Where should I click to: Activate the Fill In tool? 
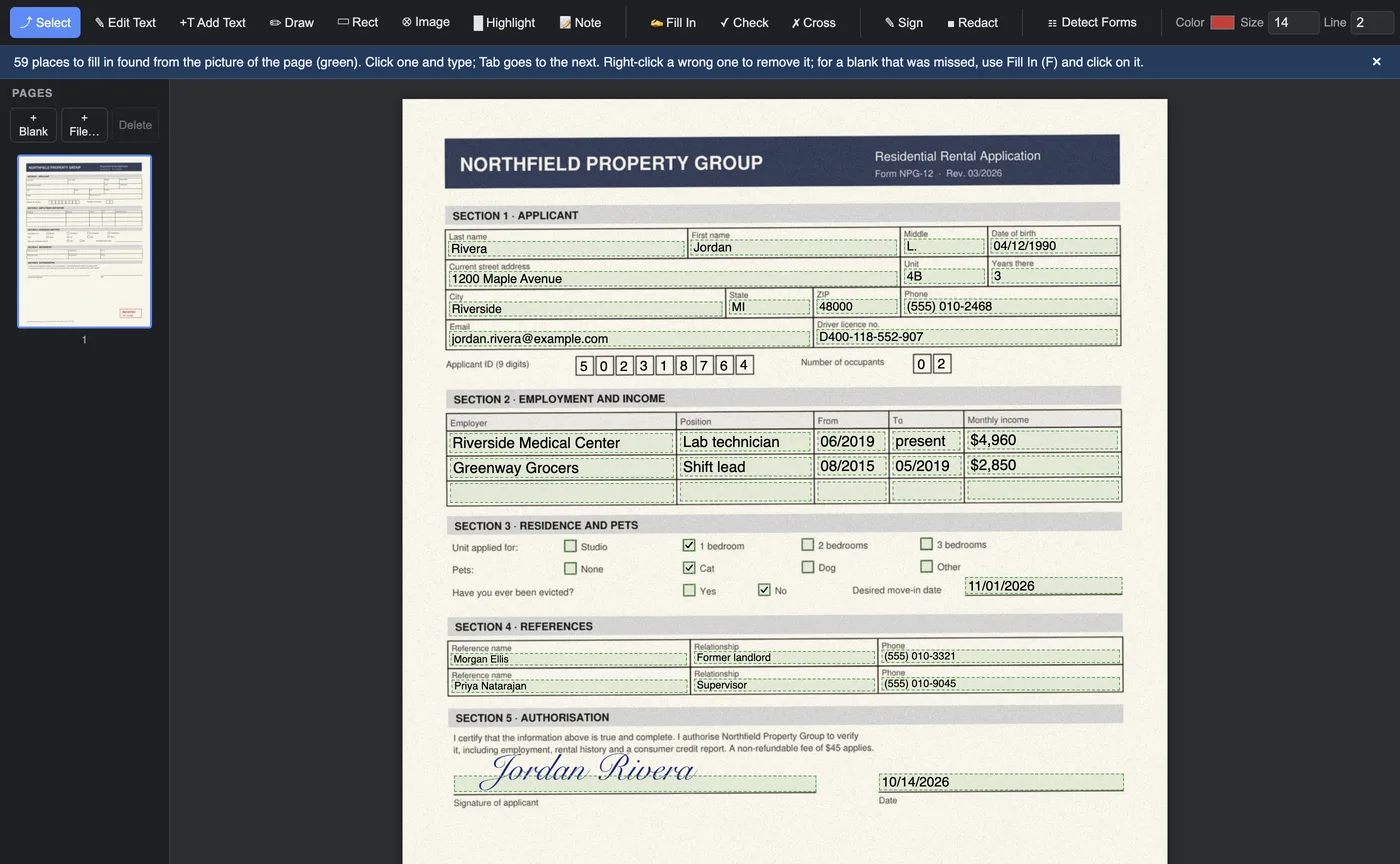[673, 22]
